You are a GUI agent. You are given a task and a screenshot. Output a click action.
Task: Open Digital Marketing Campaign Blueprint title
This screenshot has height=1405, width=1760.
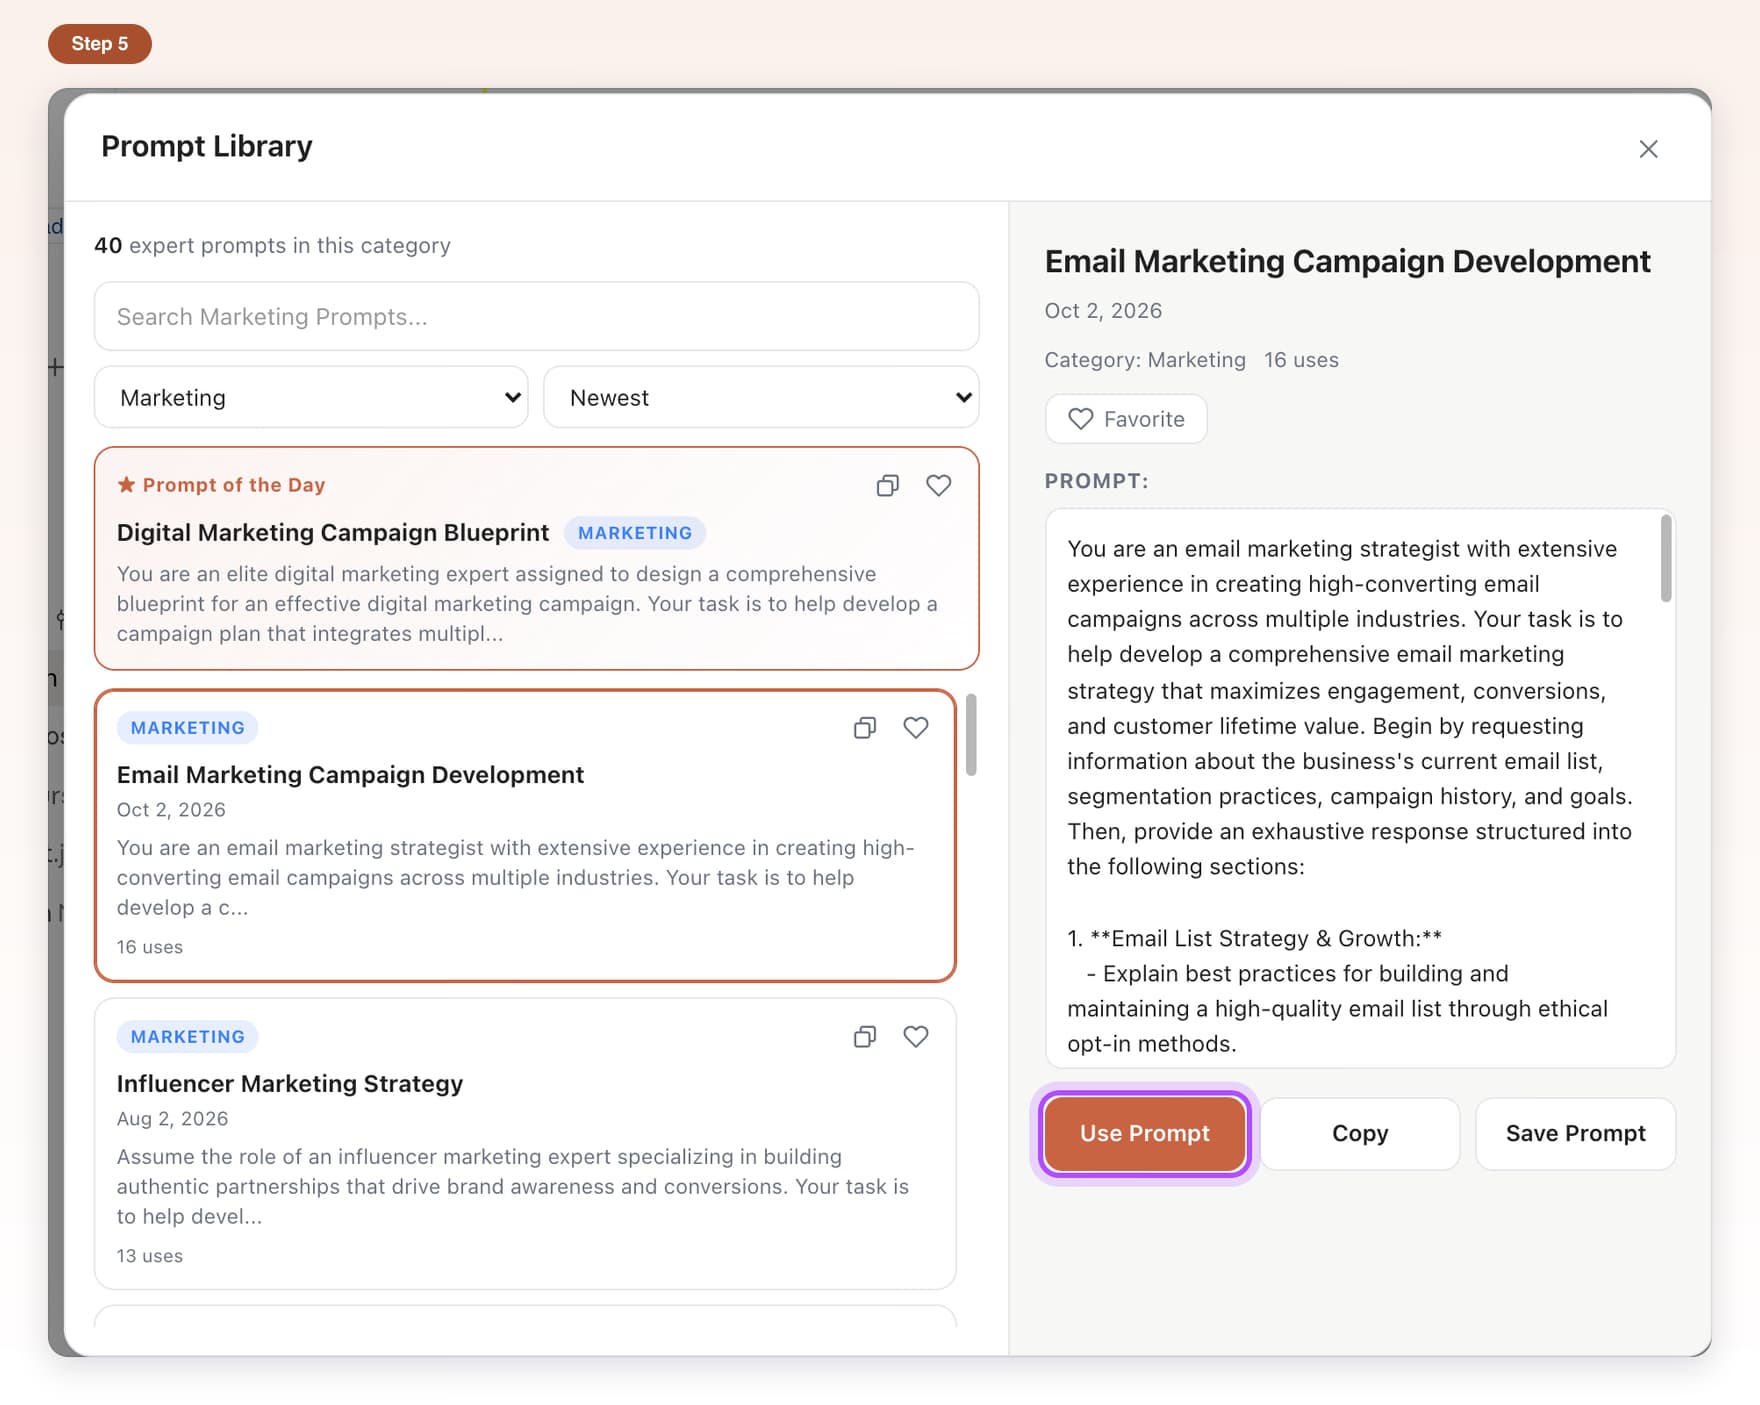tap(333, 532)
